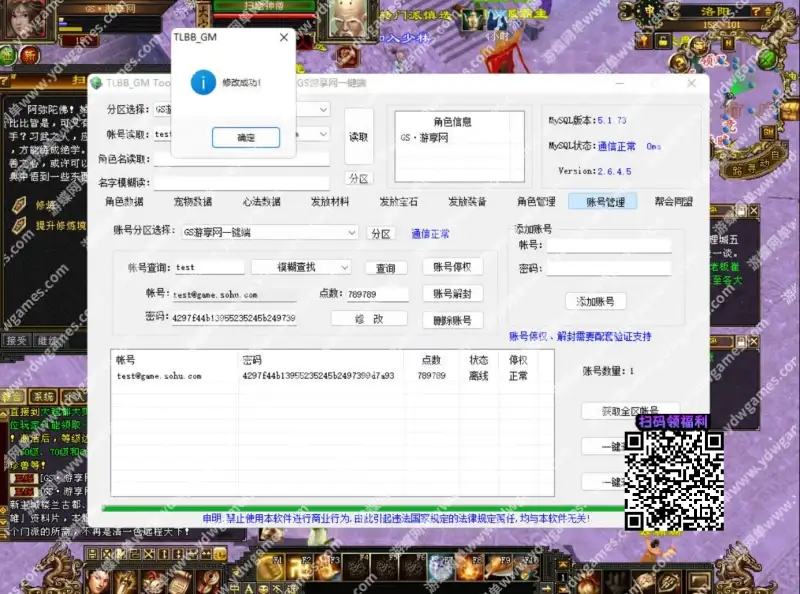This screenshot has width=800, height=594.
Task: Select the 系统 chat tab in game
Action: pos(43,397)
